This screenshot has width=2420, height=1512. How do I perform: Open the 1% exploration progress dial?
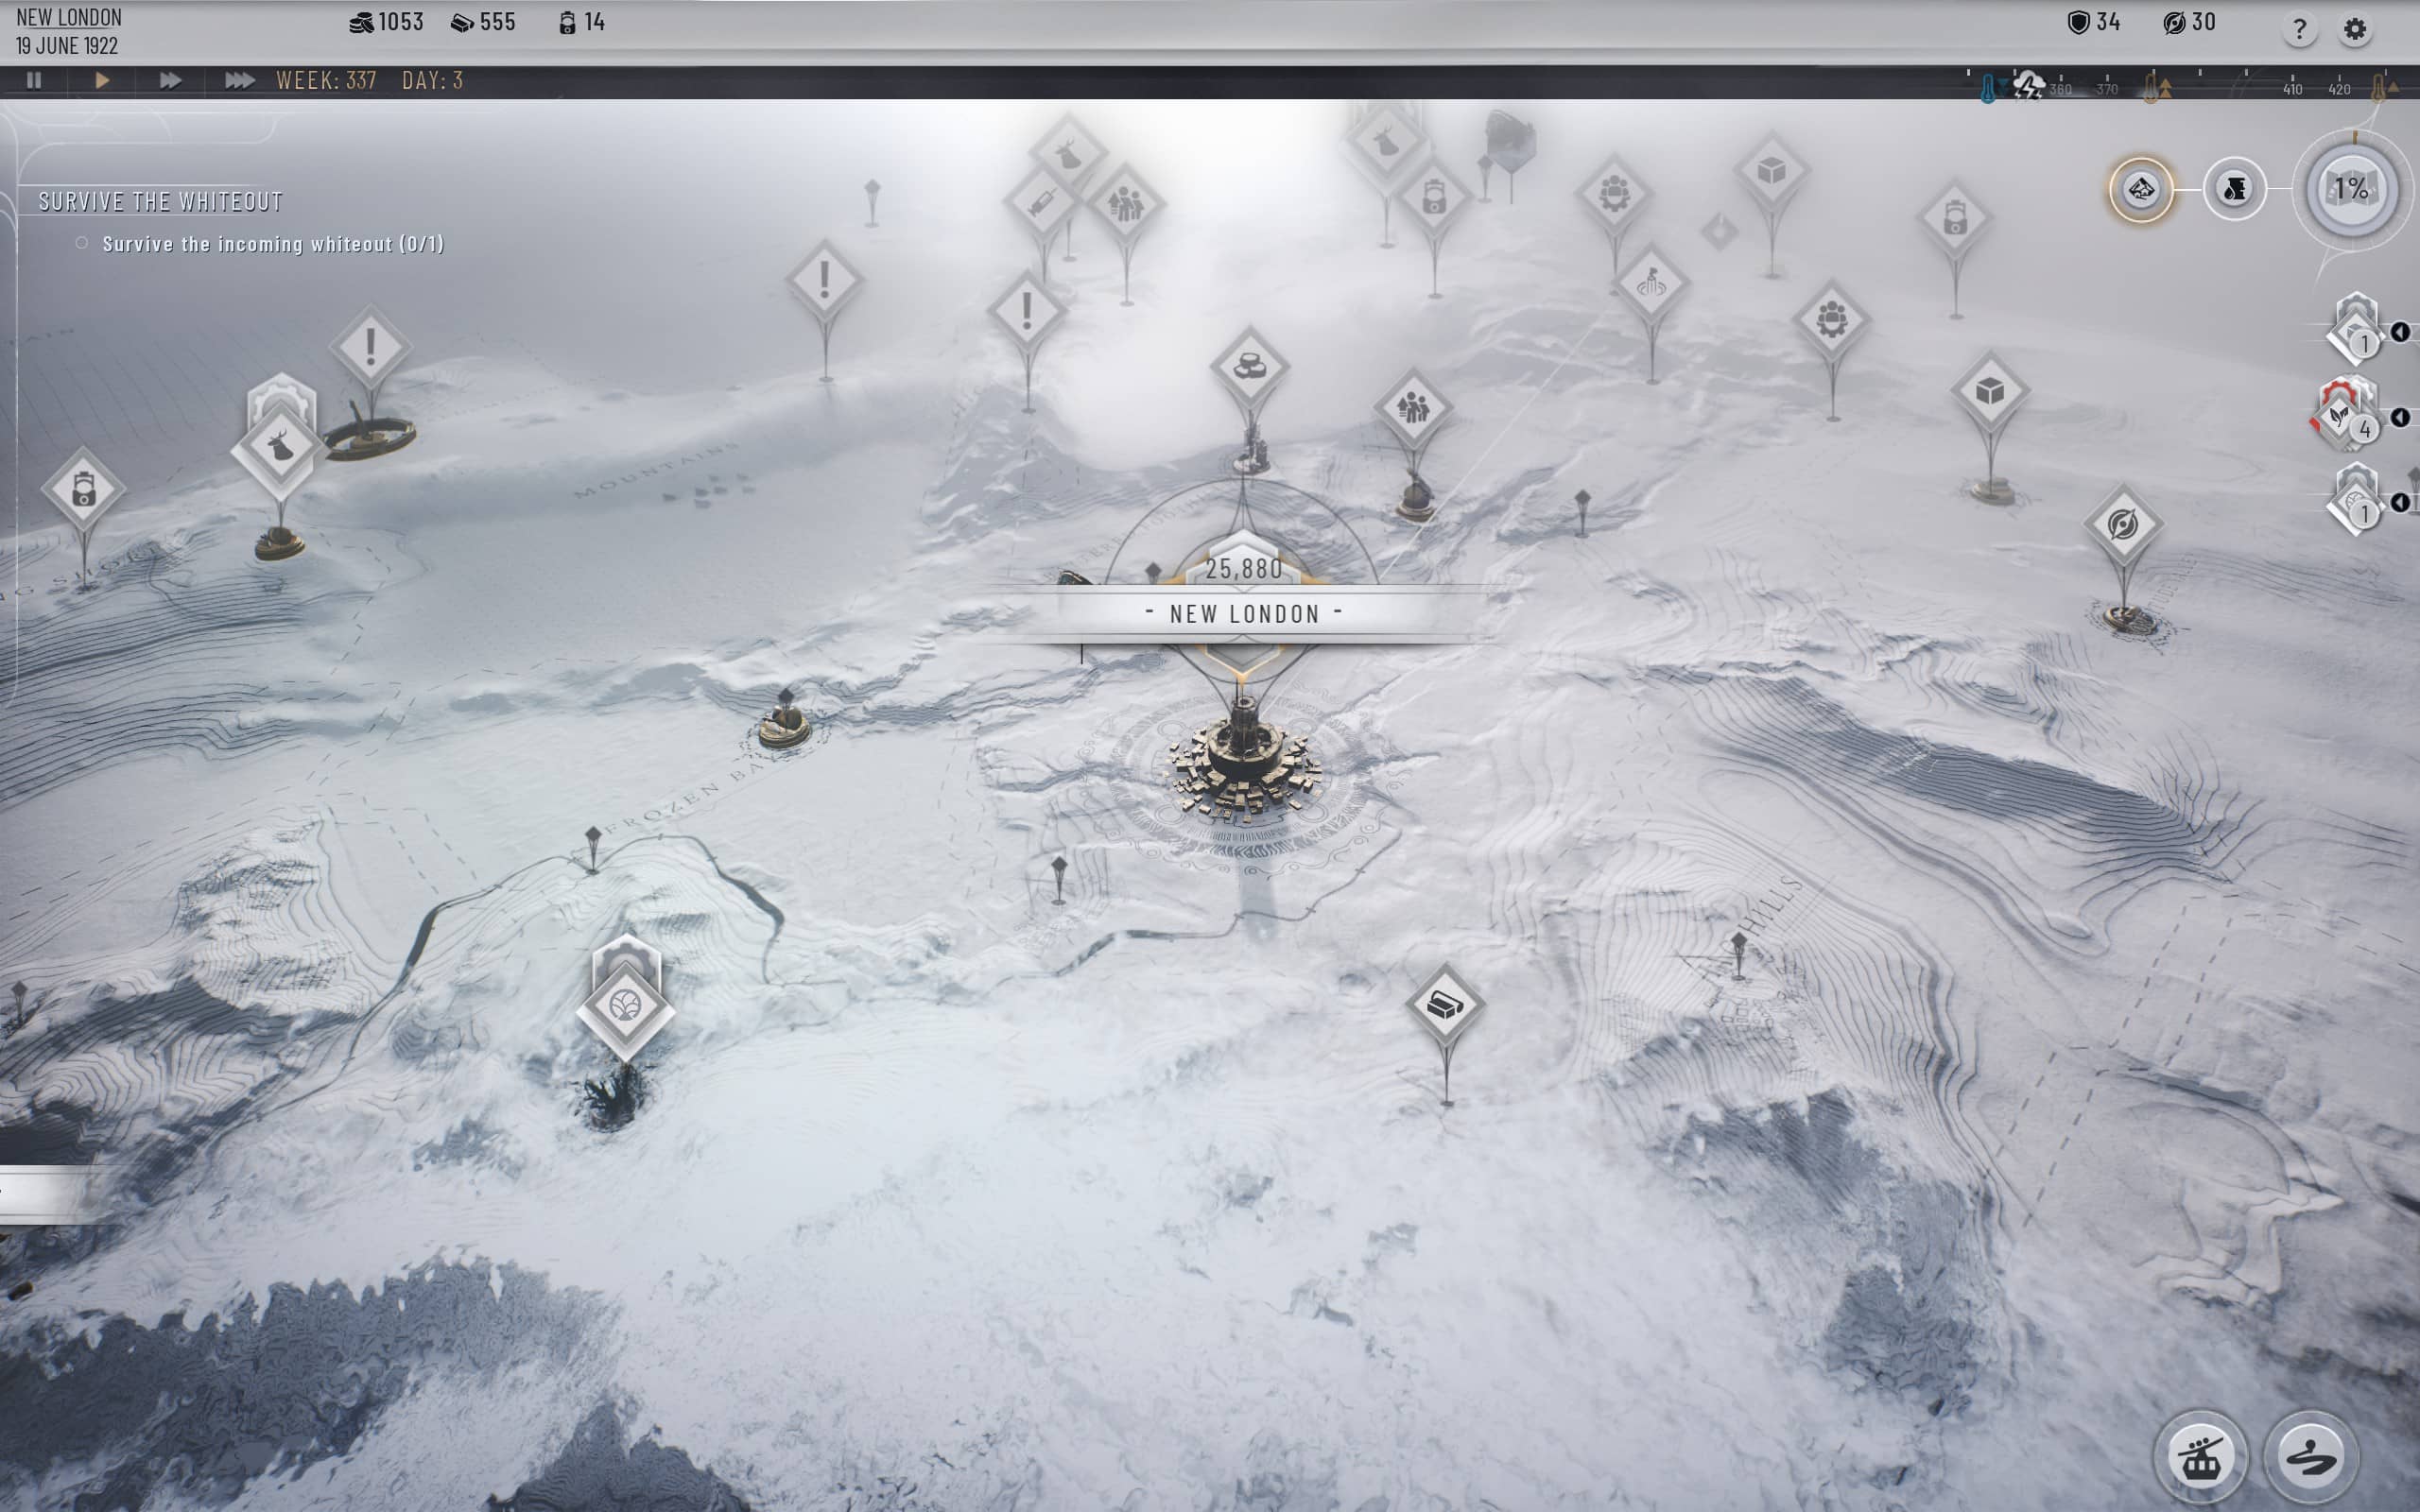pos(2351,189)
